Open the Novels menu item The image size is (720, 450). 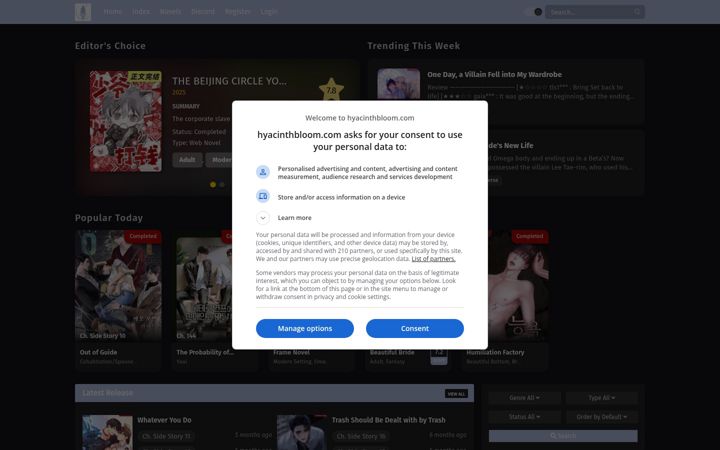(x=170, y=11)
